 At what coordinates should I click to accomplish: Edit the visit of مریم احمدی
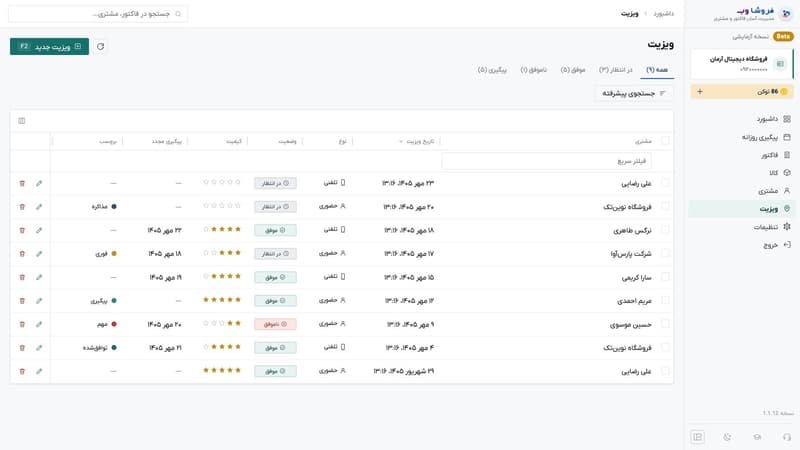[x=39, y=301]
